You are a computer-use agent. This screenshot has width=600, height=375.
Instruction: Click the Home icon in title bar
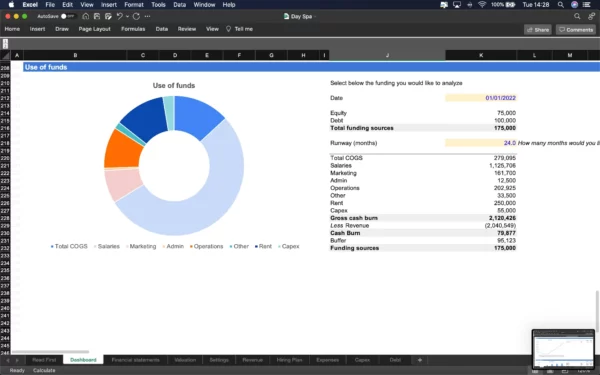pos(86,16)
